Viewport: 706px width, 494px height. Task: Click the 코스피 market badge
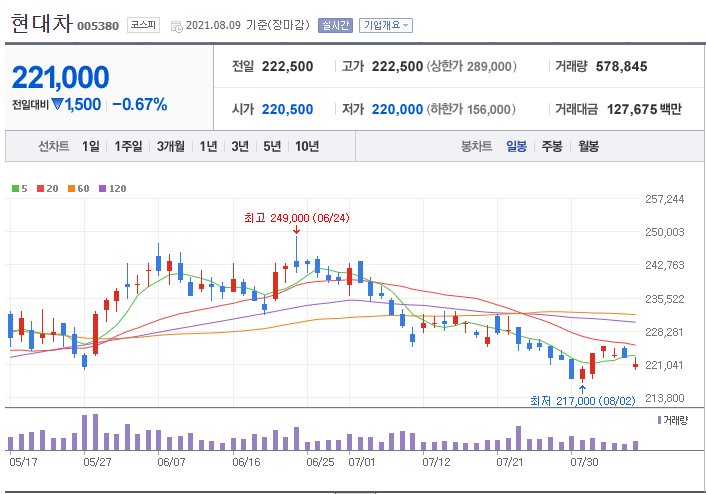(143, 25)
